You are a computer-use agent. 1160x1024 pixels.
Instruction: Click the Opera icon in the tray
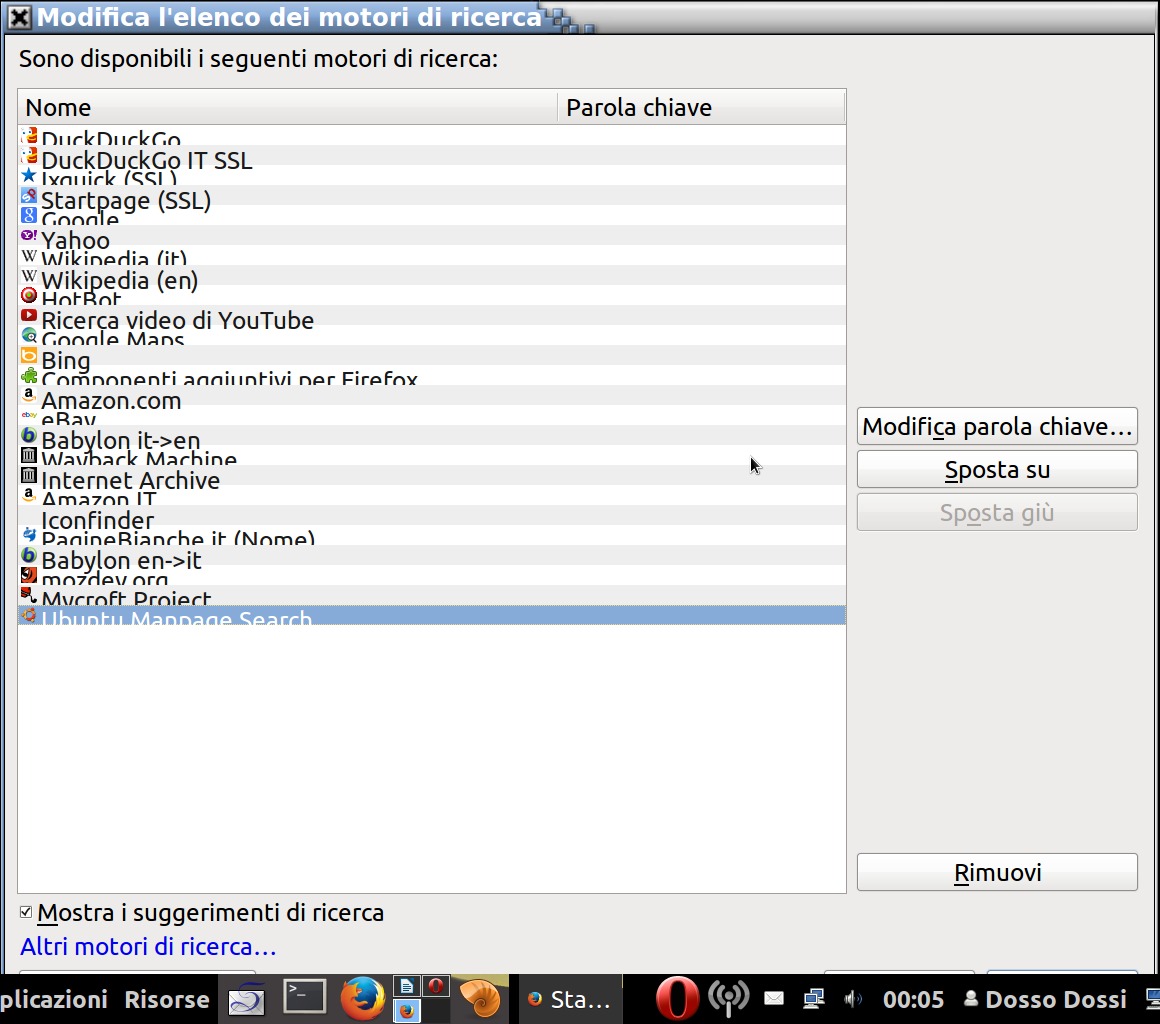coord(676,998)
